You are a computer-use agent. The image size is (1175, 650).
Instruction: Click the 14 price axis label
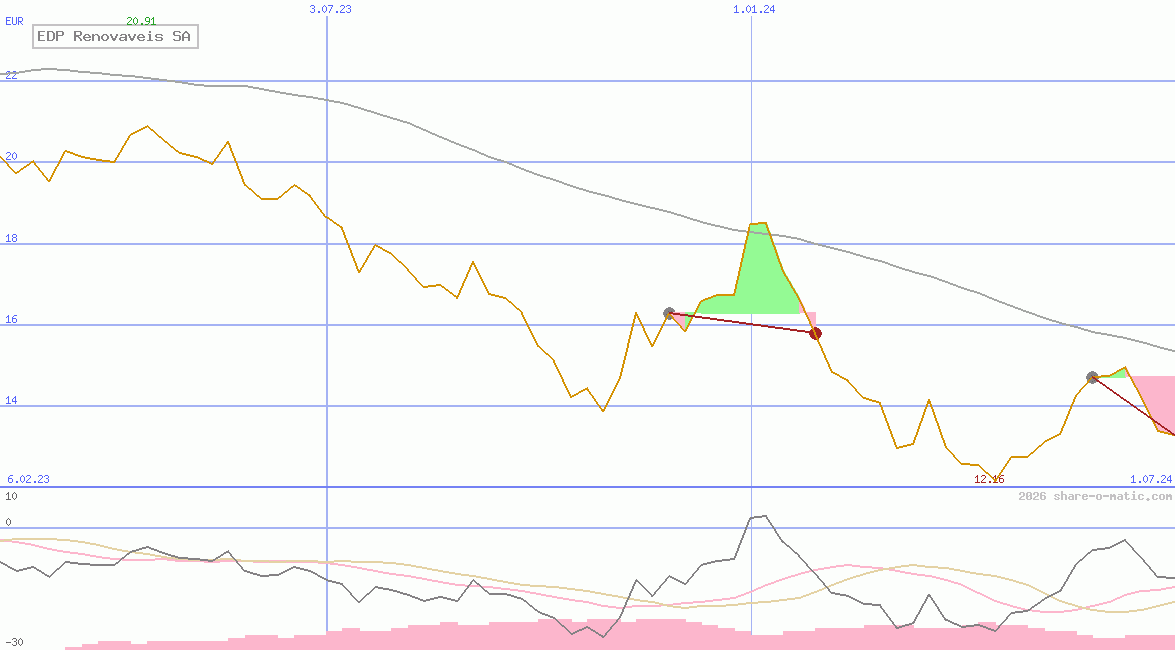pos(11,400)
